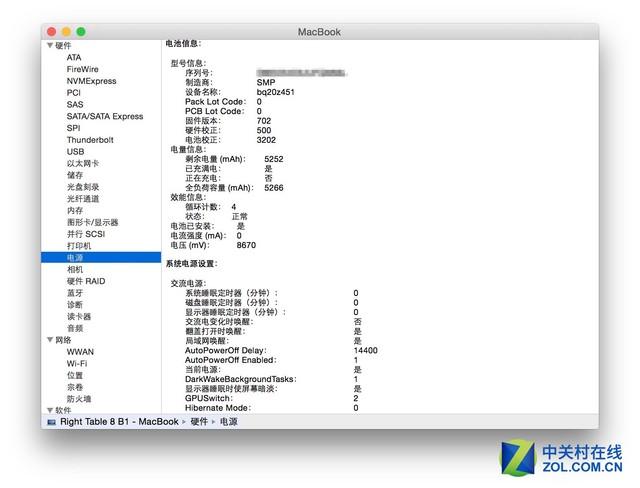
Task: Select 宗卷 volumes entry
Action: pyautogui.click(x=75, y=387)
